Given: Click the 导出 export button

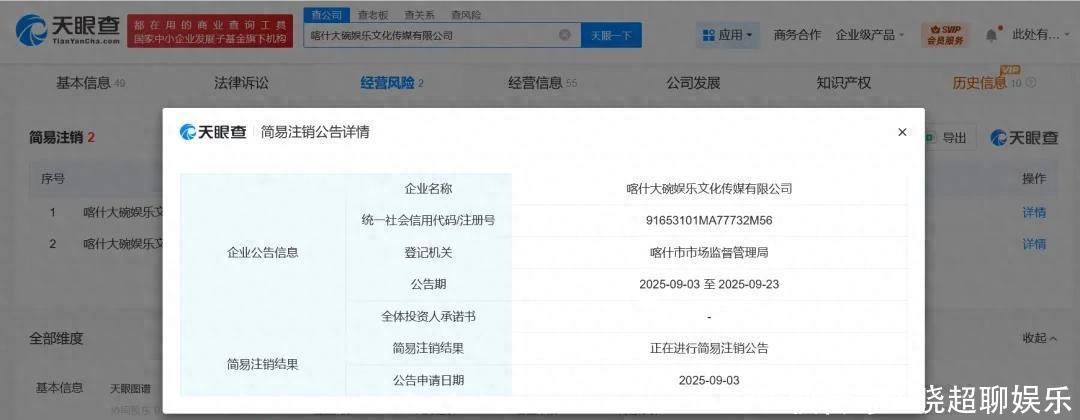Looking at the screenshot, I should [945, 138].
